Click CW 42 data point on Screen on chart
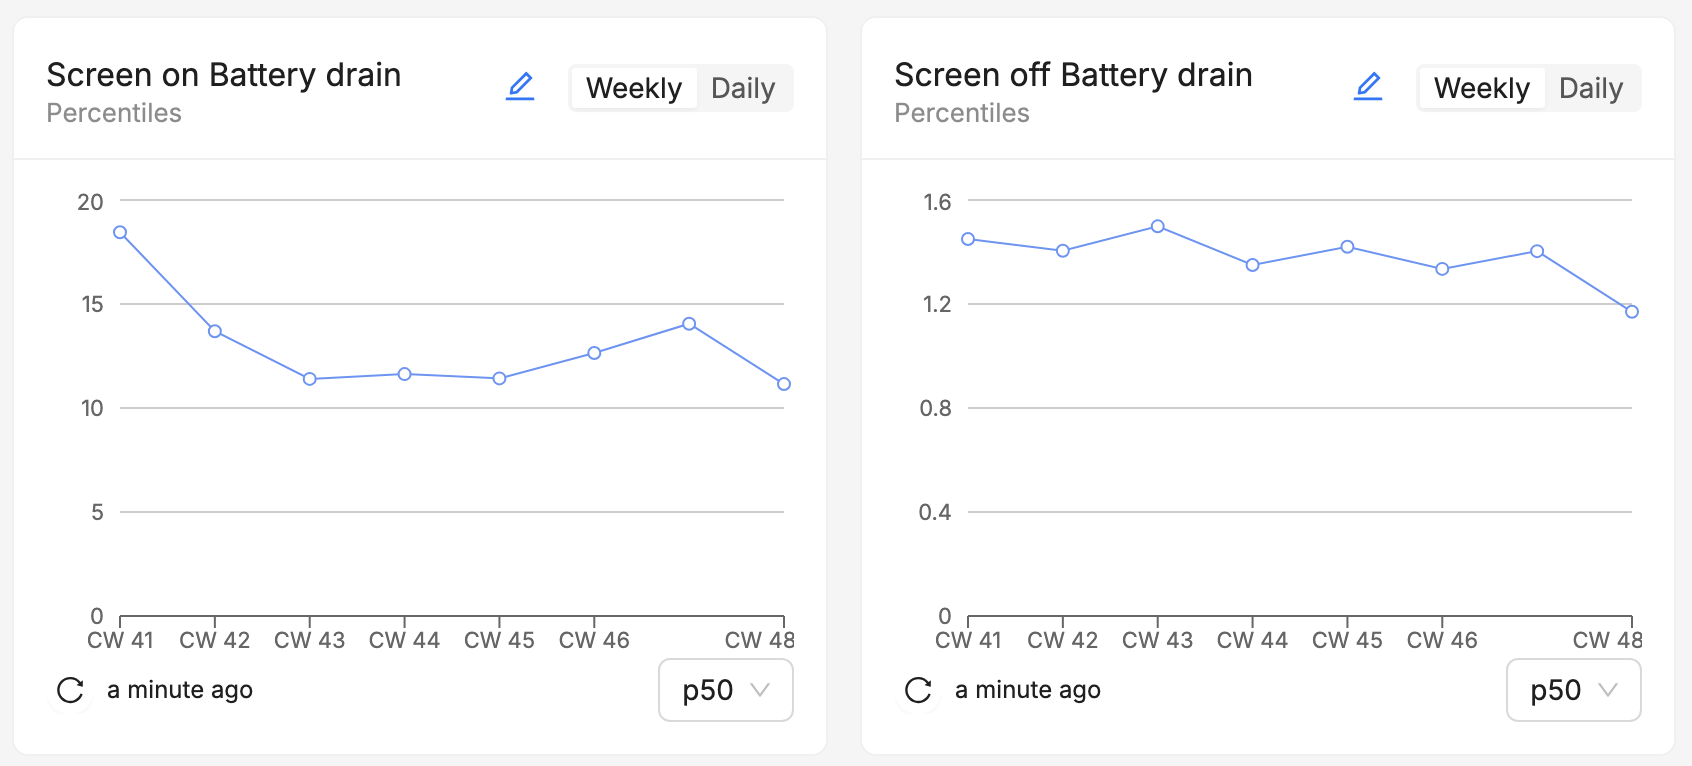Screen dimensions: 1692x766 pos(215,331)
